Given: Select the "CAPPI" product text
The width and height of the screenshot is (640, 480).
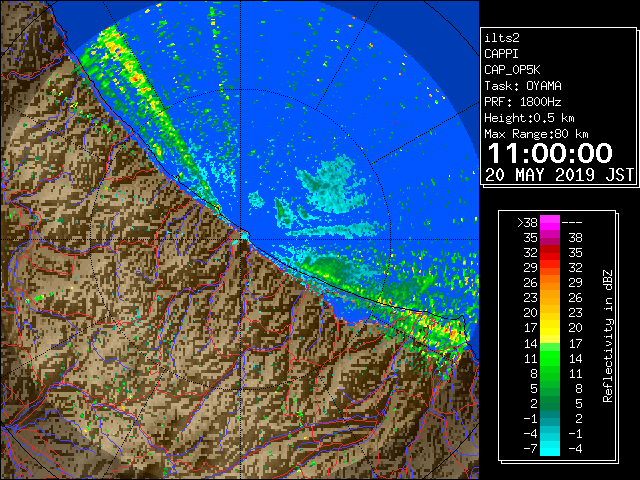Looking at the screenshot, I should (x=501, y=54).
